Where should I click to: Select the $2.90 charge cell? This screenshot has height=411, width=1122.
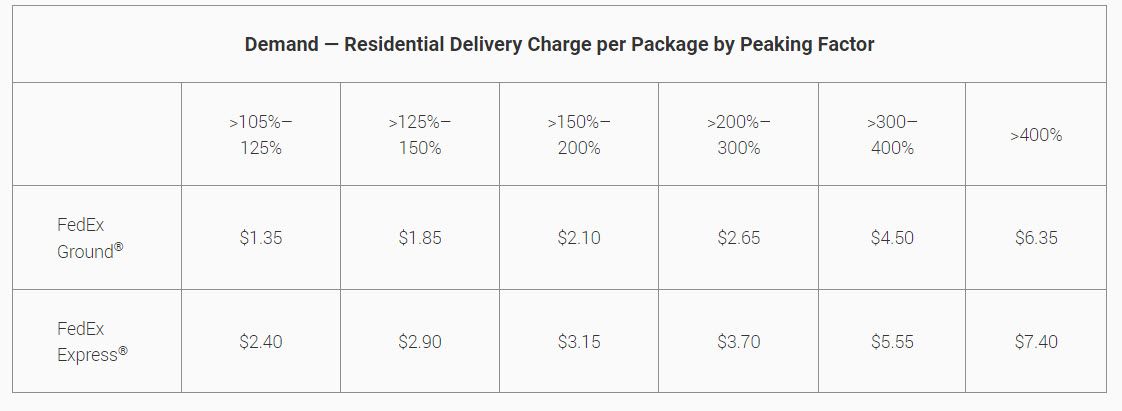tap(420, 342)
